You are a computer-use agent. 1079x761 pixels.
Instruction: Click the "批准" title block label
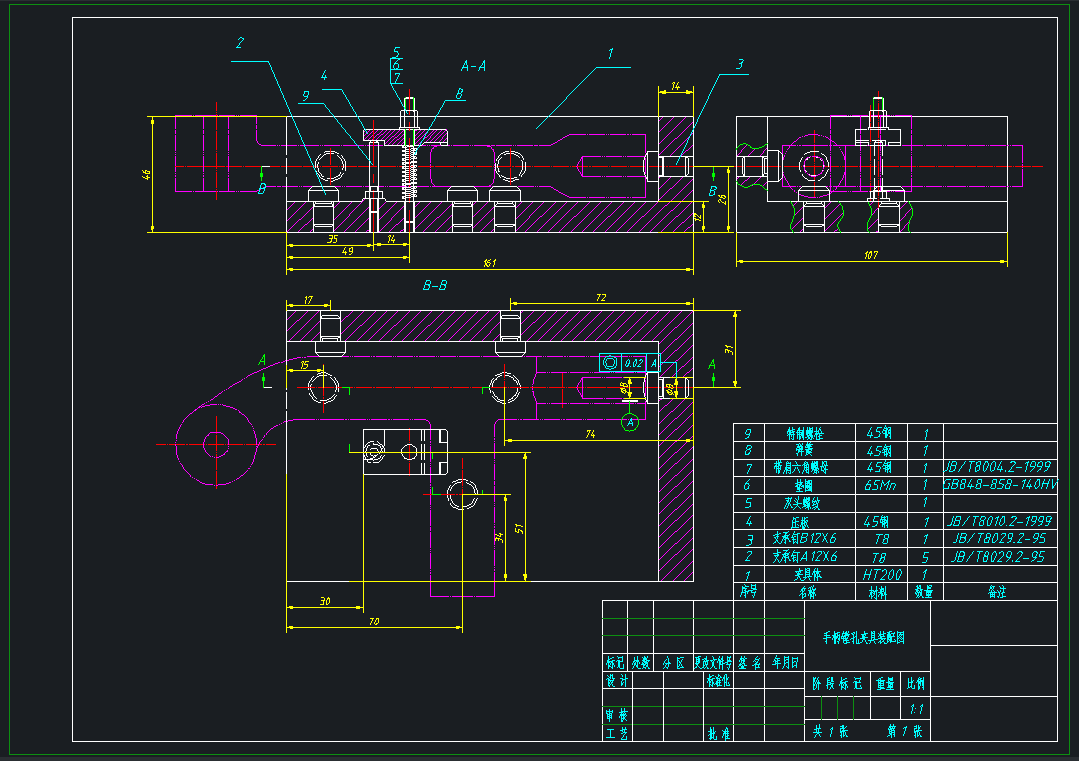pyautogui.click(x=718, y=734)
